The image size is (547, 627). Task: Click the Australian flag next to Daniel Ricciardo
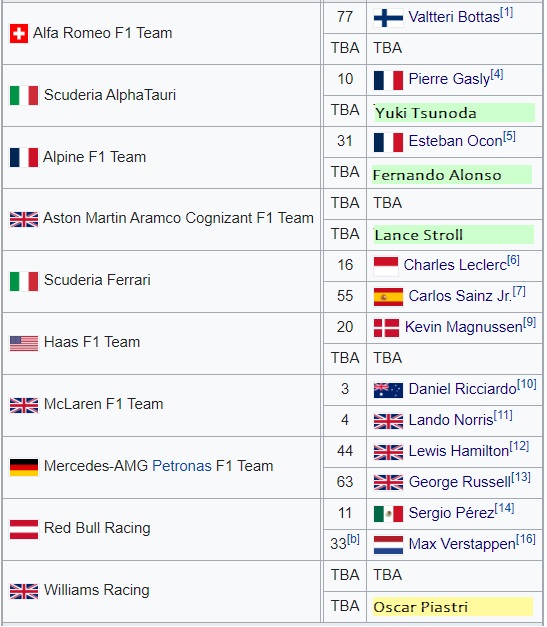[388, 390]
